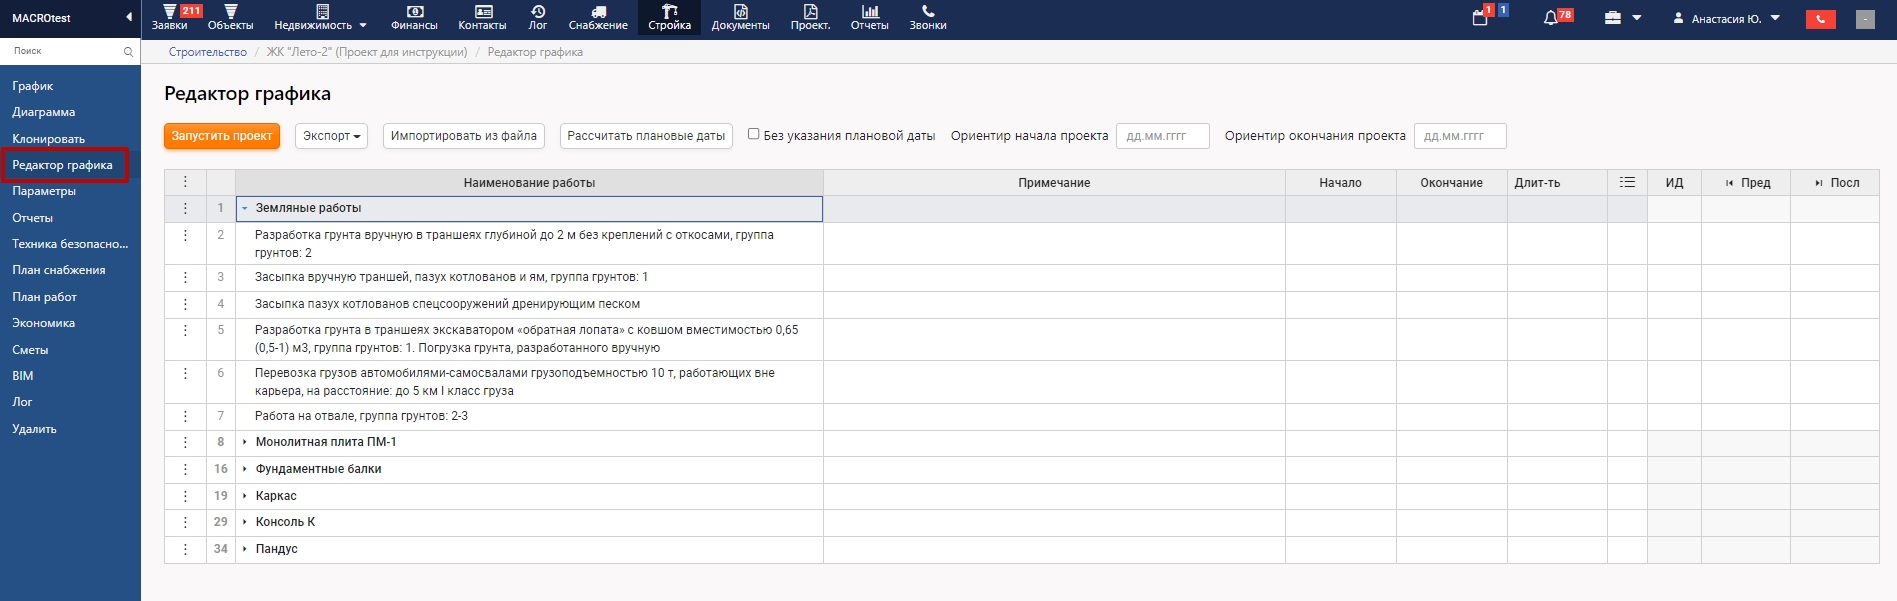Open the Снабжение truck icon
Image resolution: width=1897 pixels, height=601 pixels.
pos(598,12)
